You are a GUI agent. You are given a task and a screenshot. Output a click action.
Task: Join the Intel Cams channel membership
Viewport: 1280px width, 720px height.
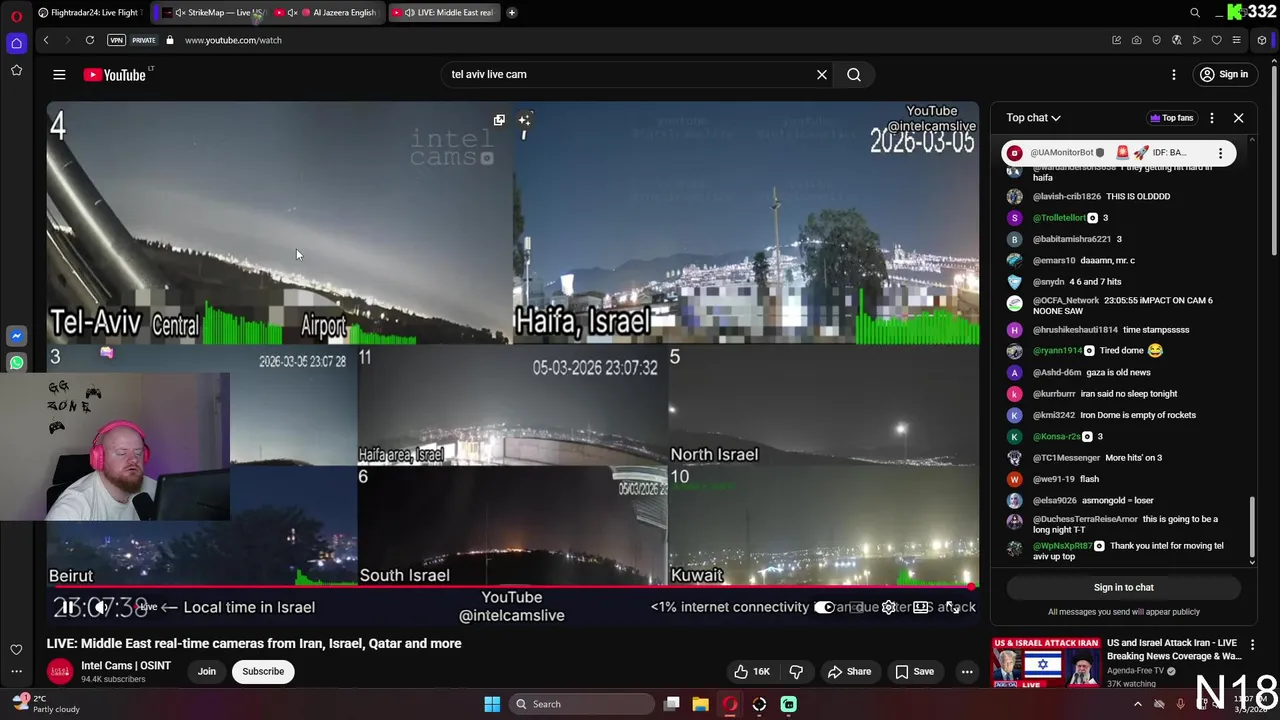pyautogui.click(x=207, y=672)
